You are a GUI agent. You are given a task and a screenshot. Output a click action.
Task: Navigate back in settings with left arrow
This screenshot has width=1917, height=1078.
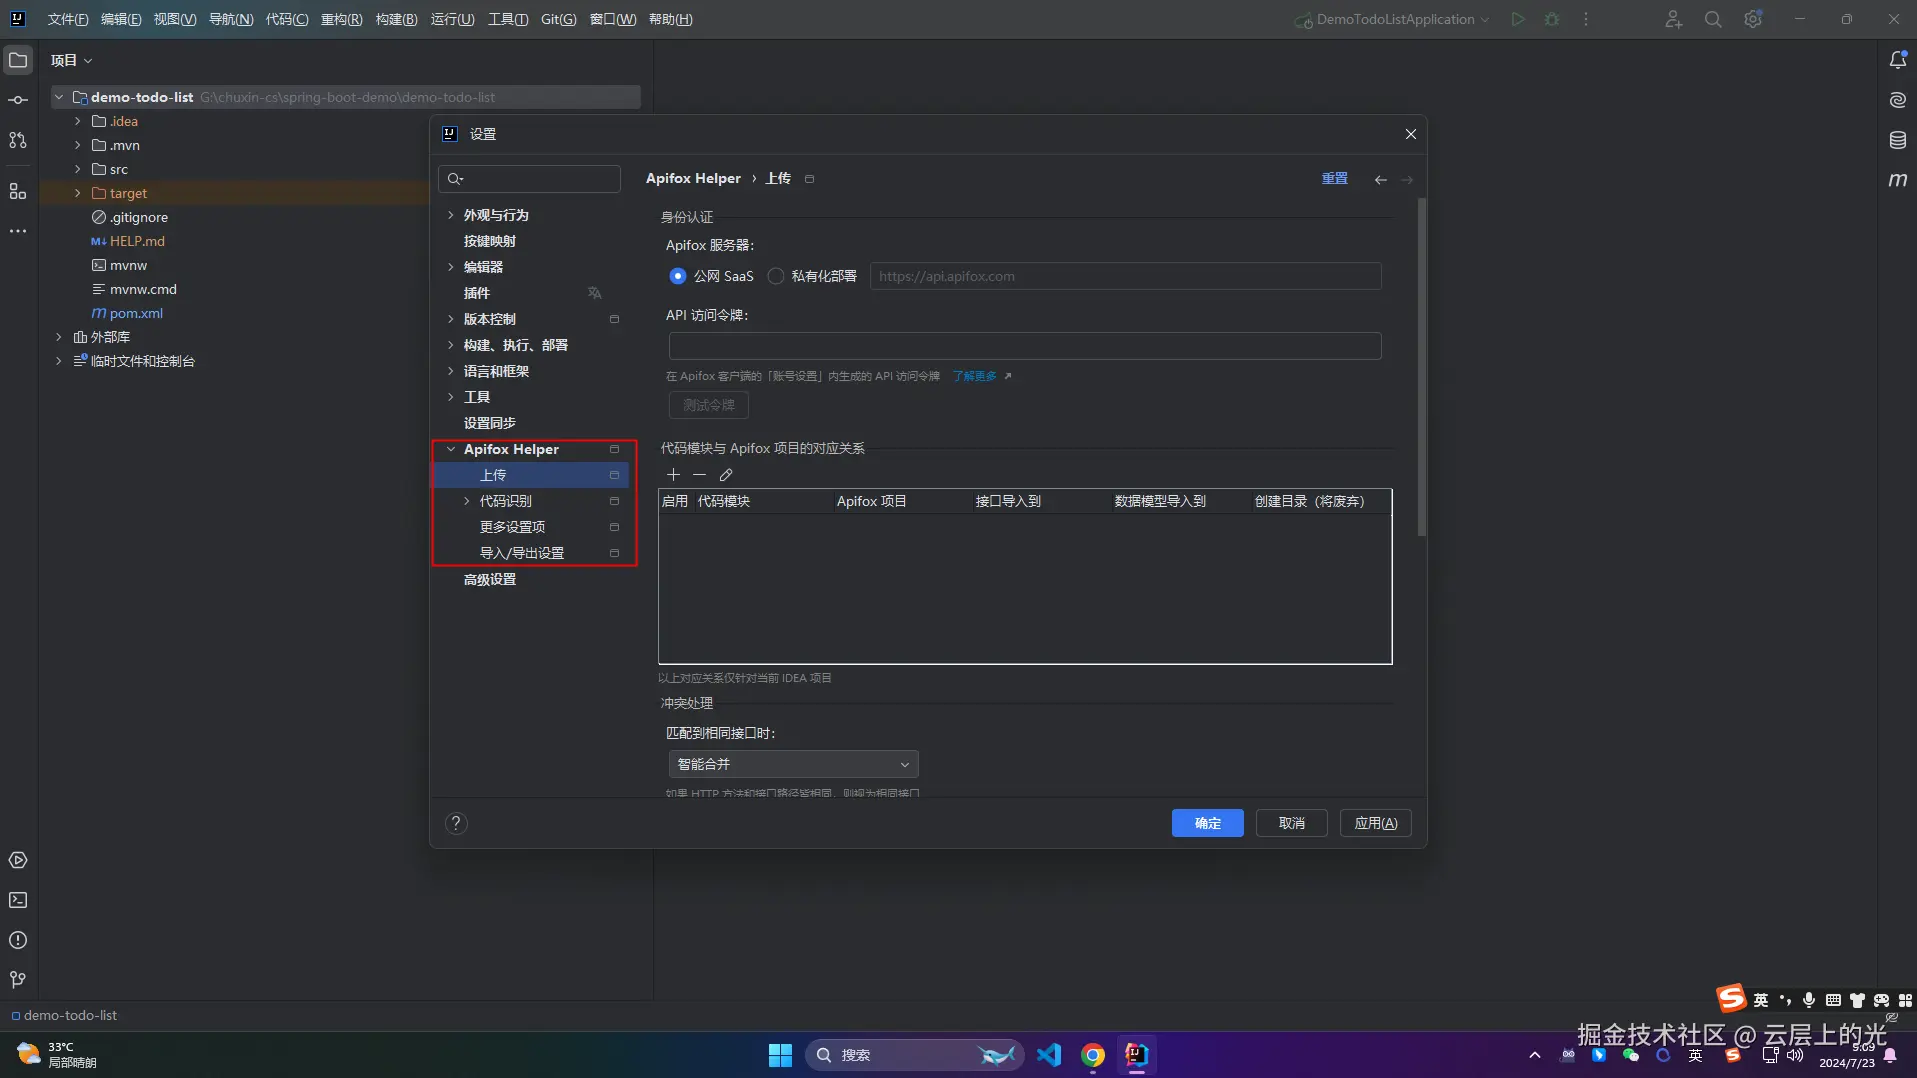click(x=1380, y=179)
